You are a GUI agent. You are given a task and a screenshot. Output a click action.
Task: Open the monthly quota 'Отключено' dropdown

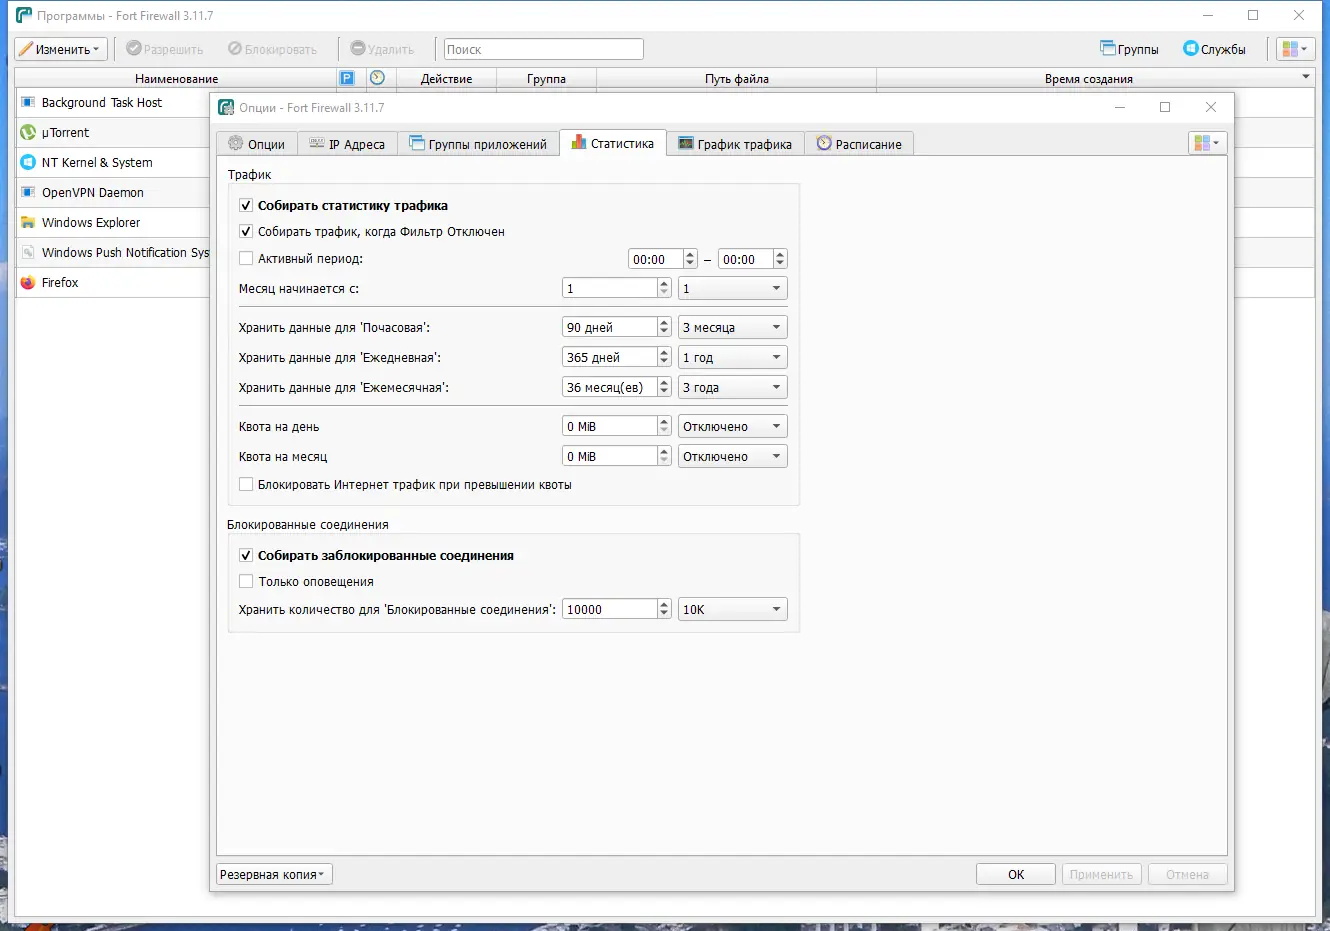point(733,456)
